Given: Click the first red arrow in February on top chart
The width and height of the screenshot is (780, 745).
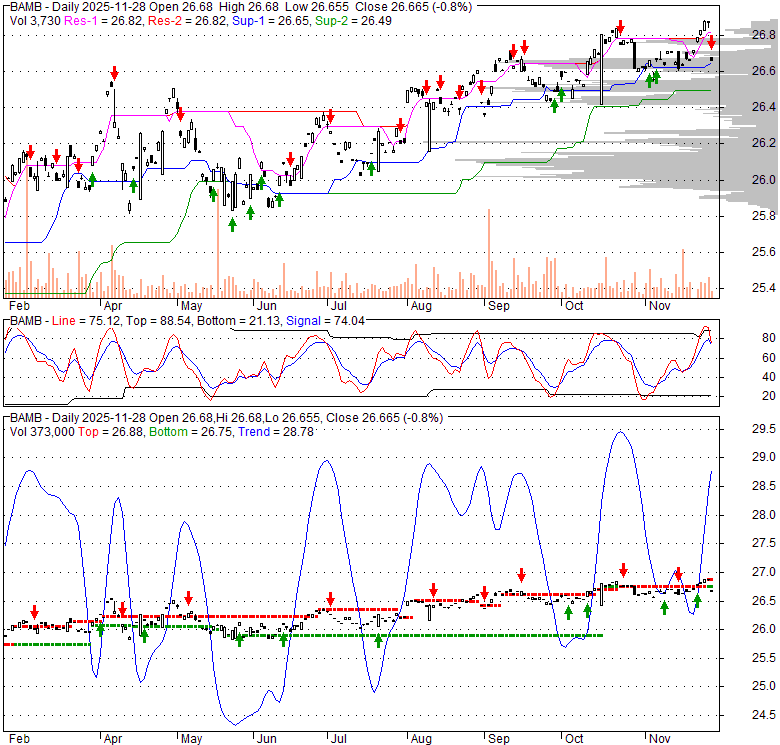Looking at the screenshot, I should pos(30,152).
